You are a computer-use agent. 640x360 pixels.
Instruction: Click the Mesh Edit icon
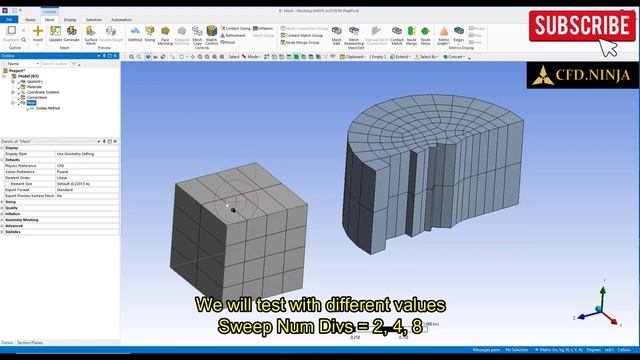pos(336,31)
